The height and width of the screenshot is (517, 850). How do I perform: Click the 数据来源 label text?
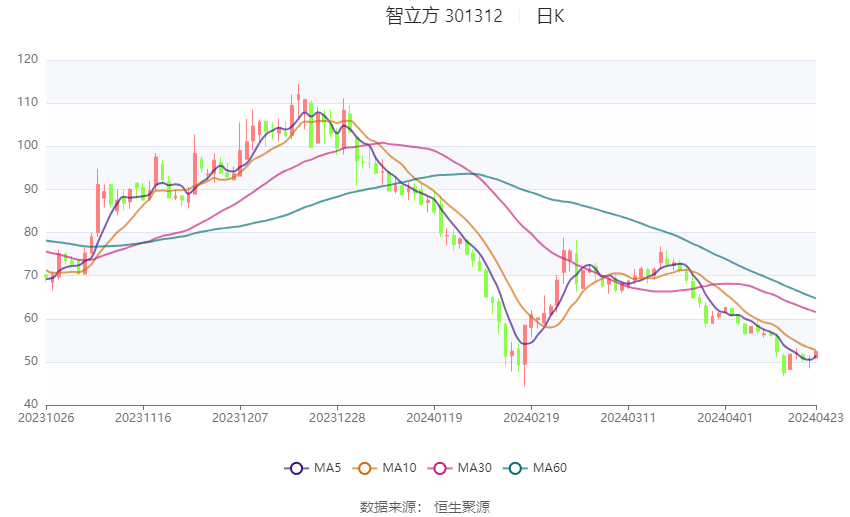tap(387, 507)
